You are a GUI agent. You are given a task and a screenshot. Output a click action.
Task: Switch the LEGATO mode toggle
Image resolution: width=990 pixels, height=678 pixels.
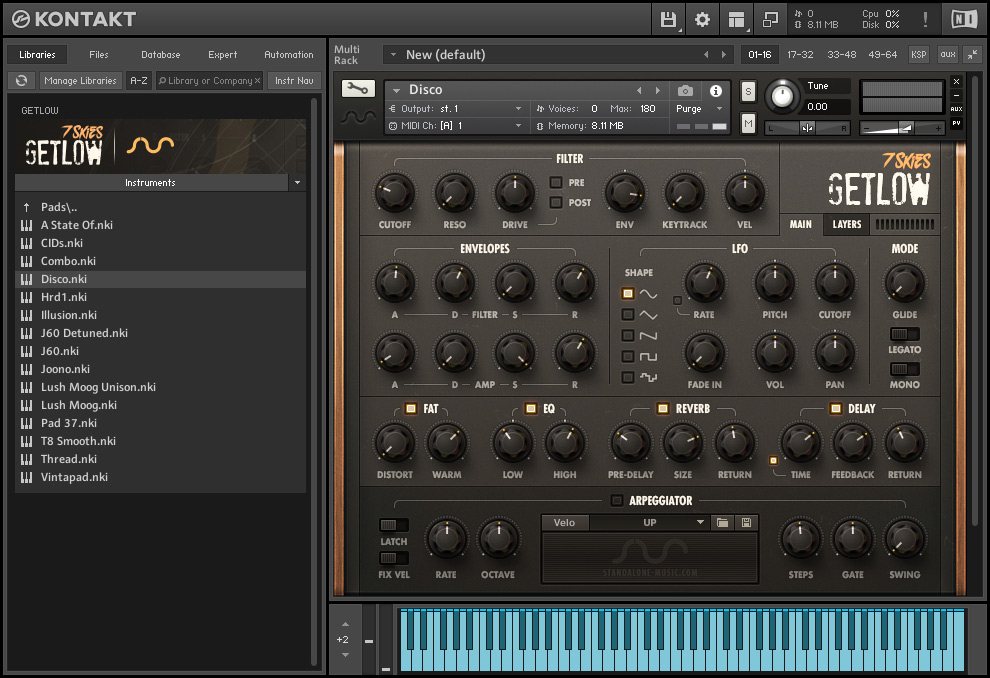(904, 334)
